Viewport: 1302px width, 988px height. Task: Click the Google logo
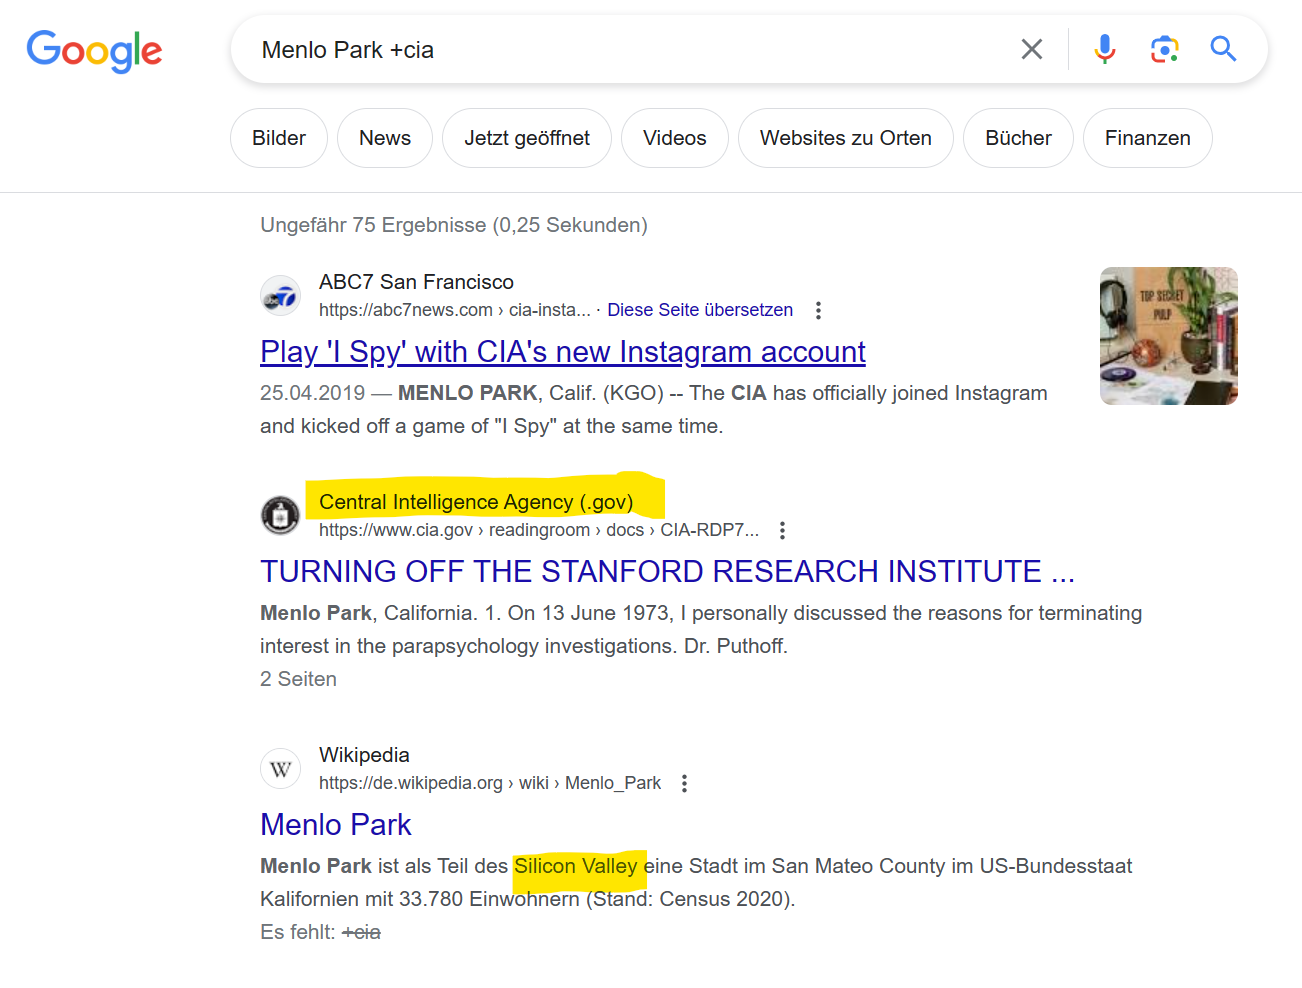(94, 51)
